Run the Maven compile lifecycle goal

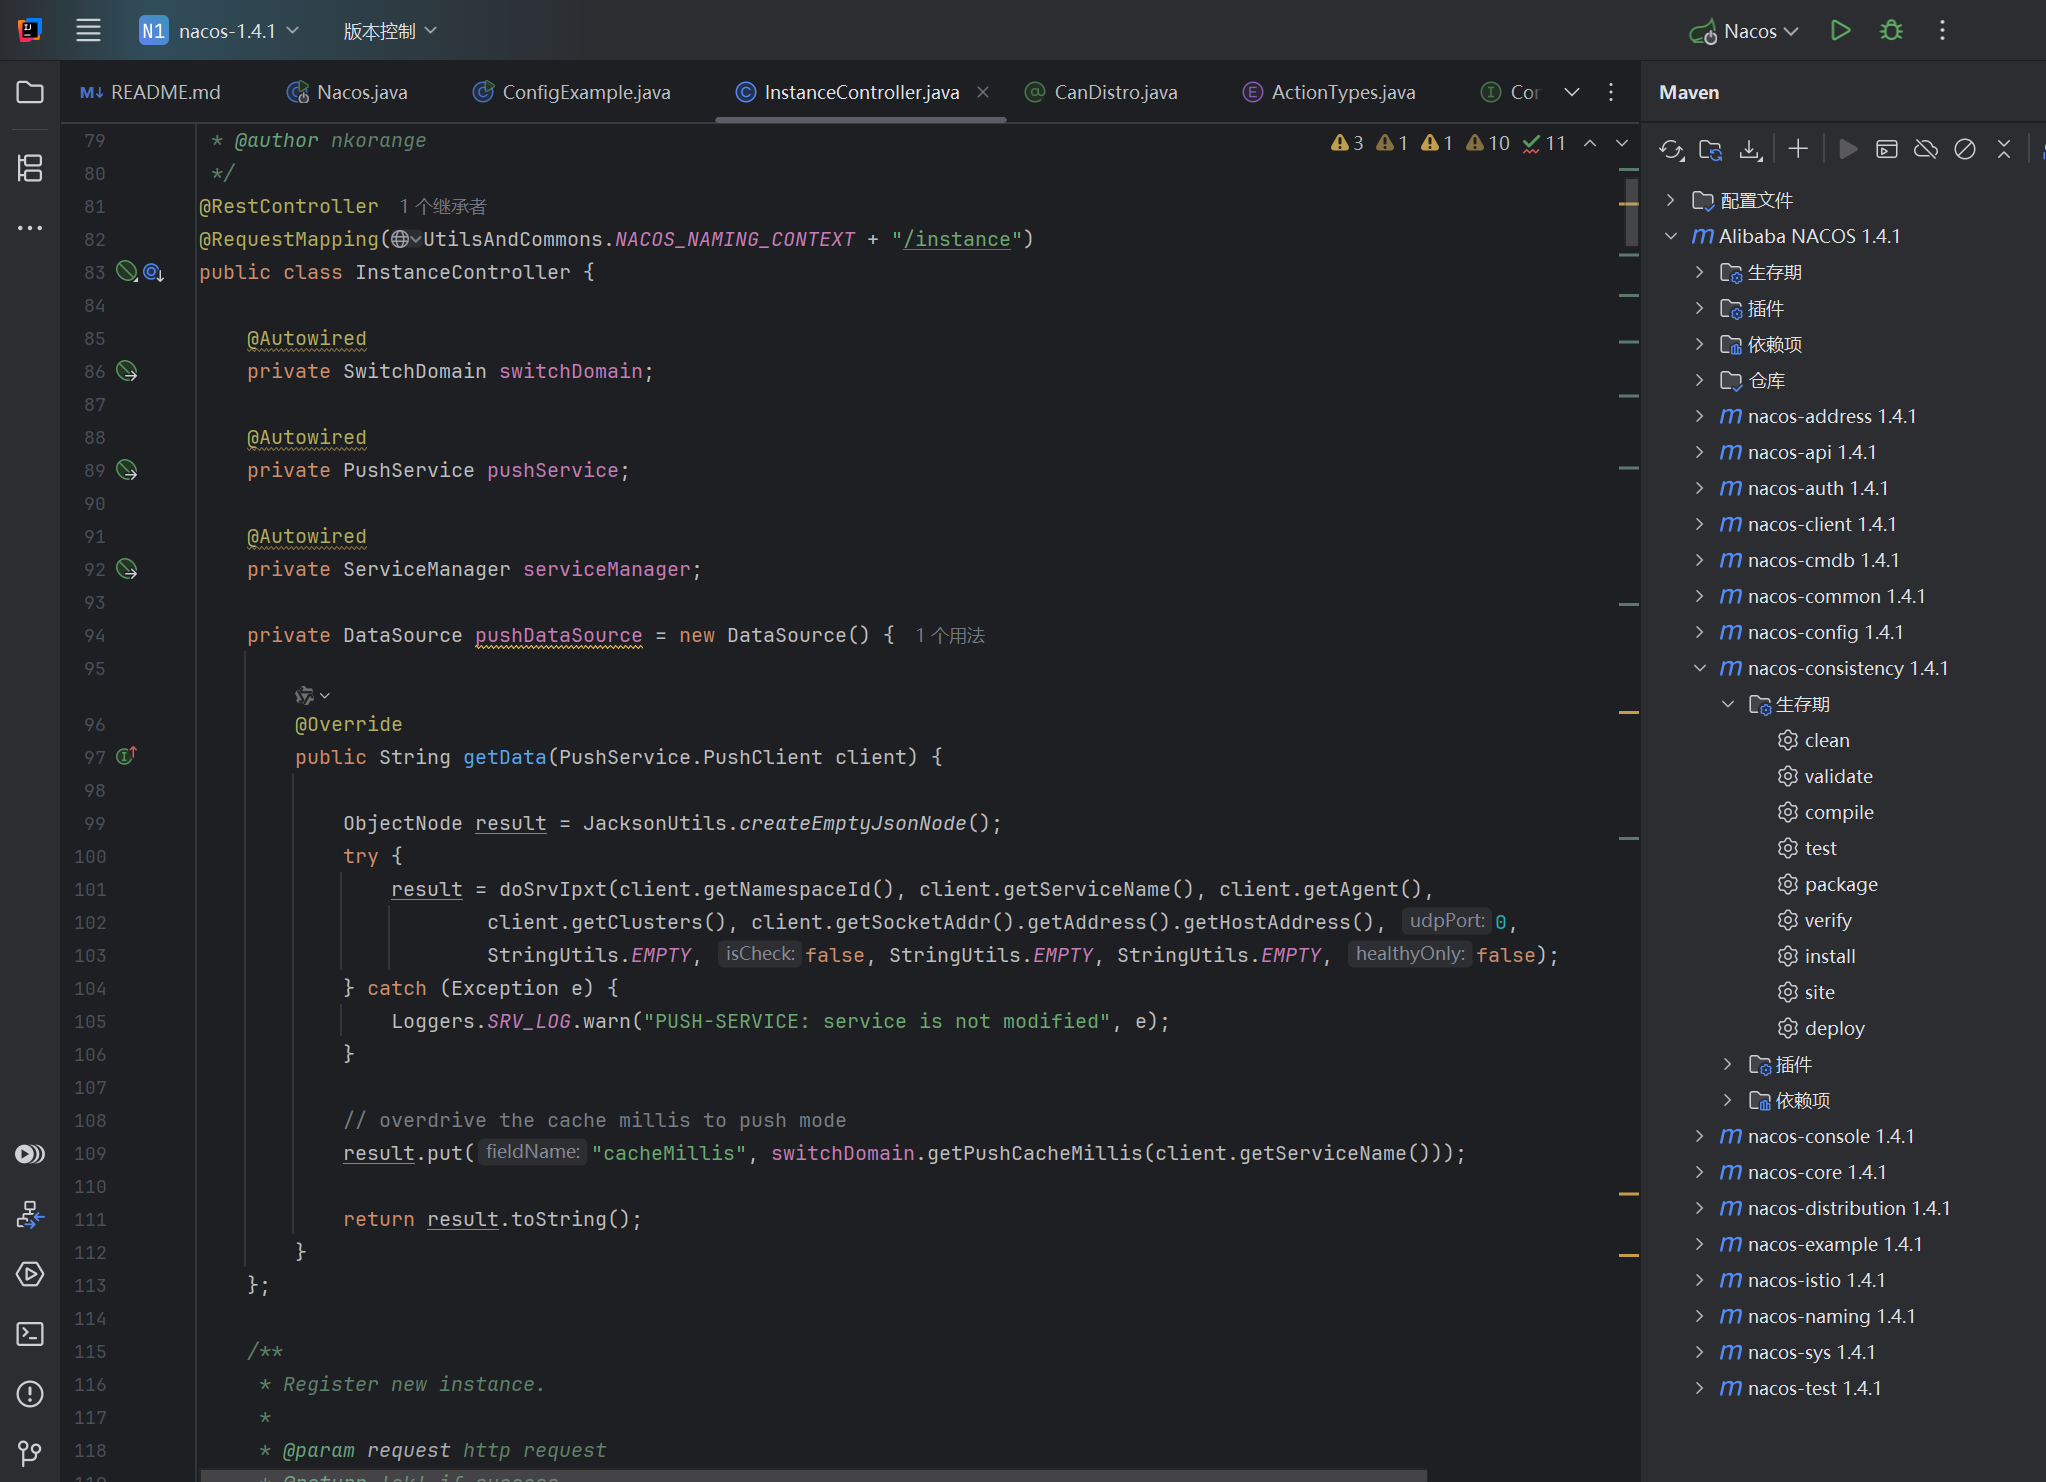coord(1838,812)
